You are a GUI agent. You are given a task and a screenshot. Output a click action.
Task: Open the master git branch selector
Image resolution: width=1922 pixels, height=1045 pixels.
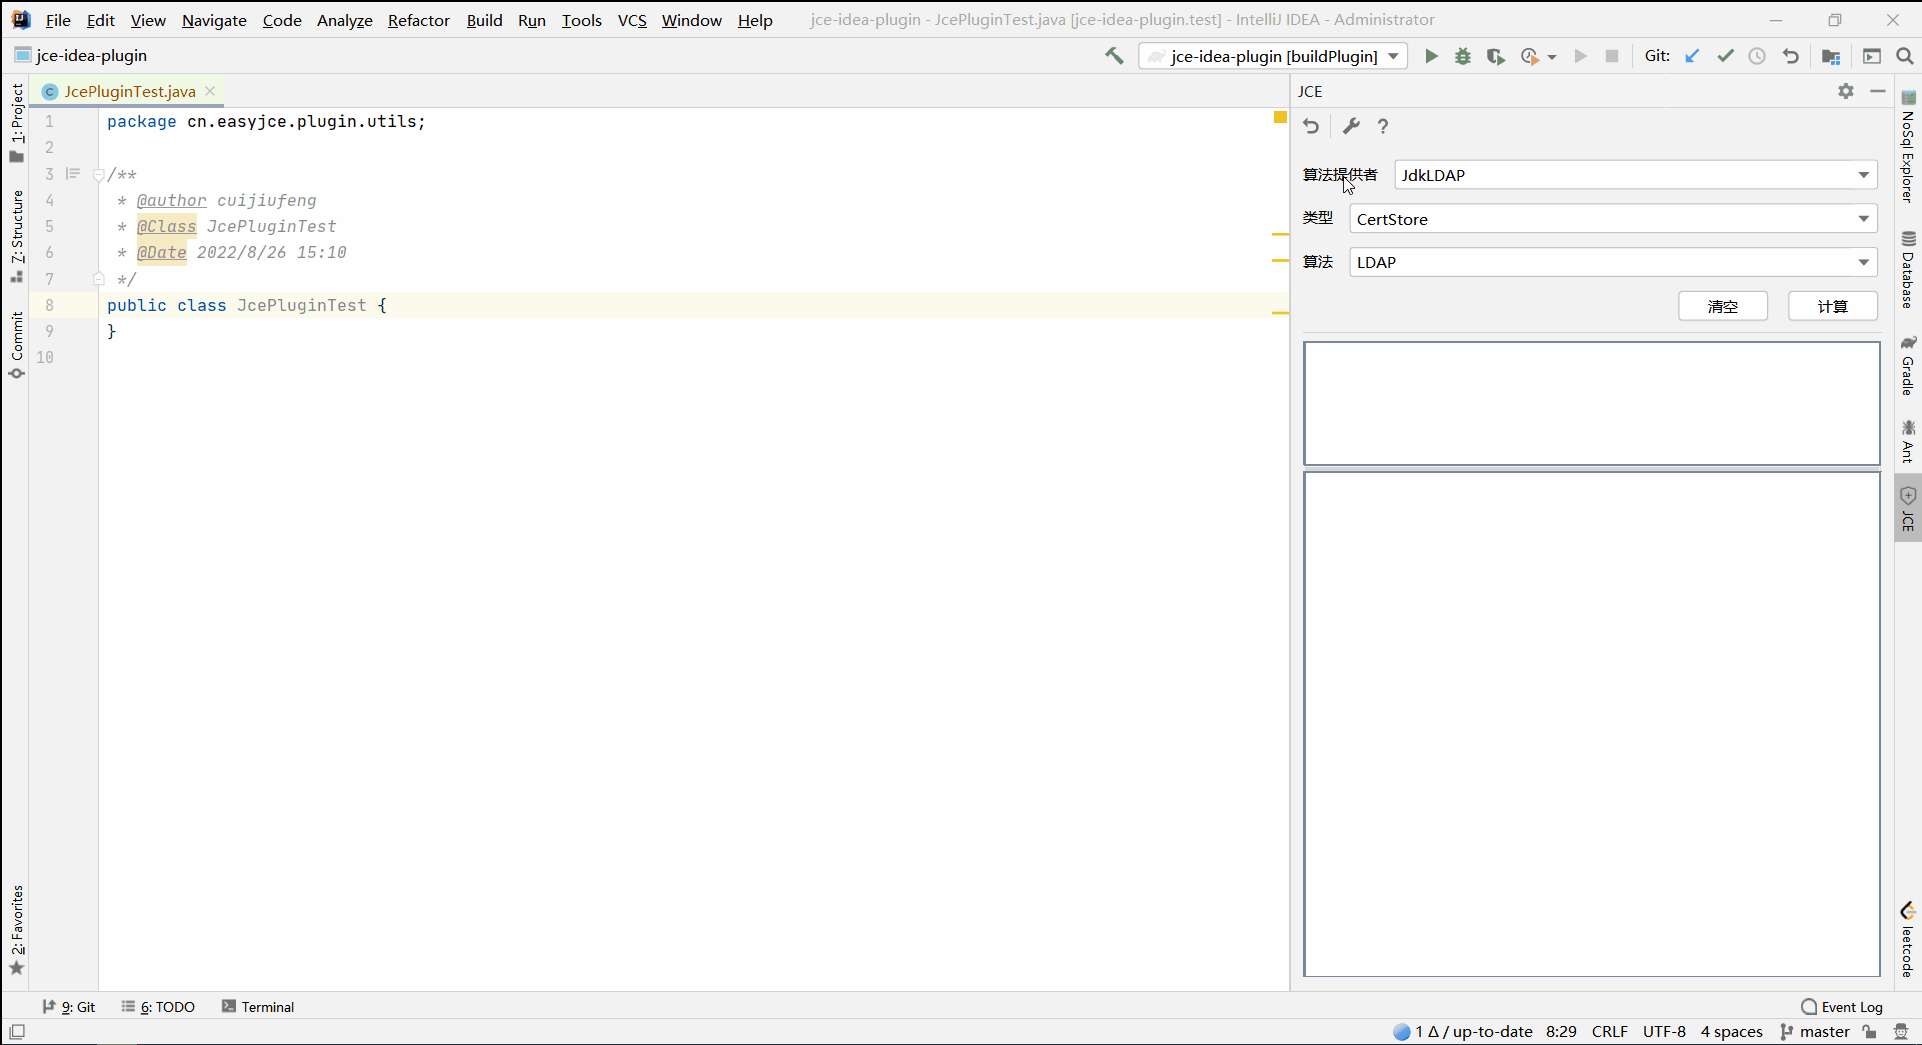(1815, 1032)
